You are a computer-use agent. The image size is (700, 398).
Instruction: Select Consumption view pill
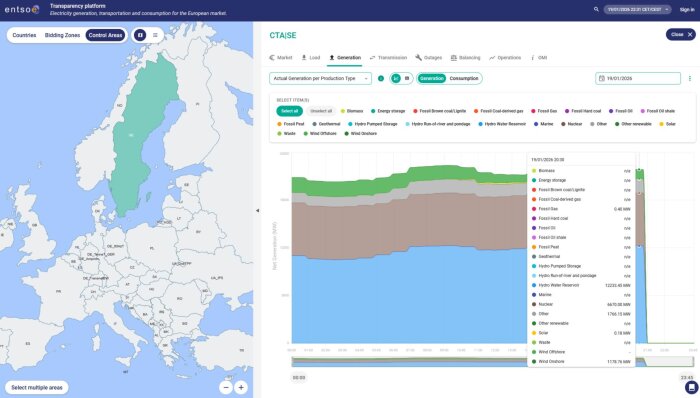click(x=463, y=79)
